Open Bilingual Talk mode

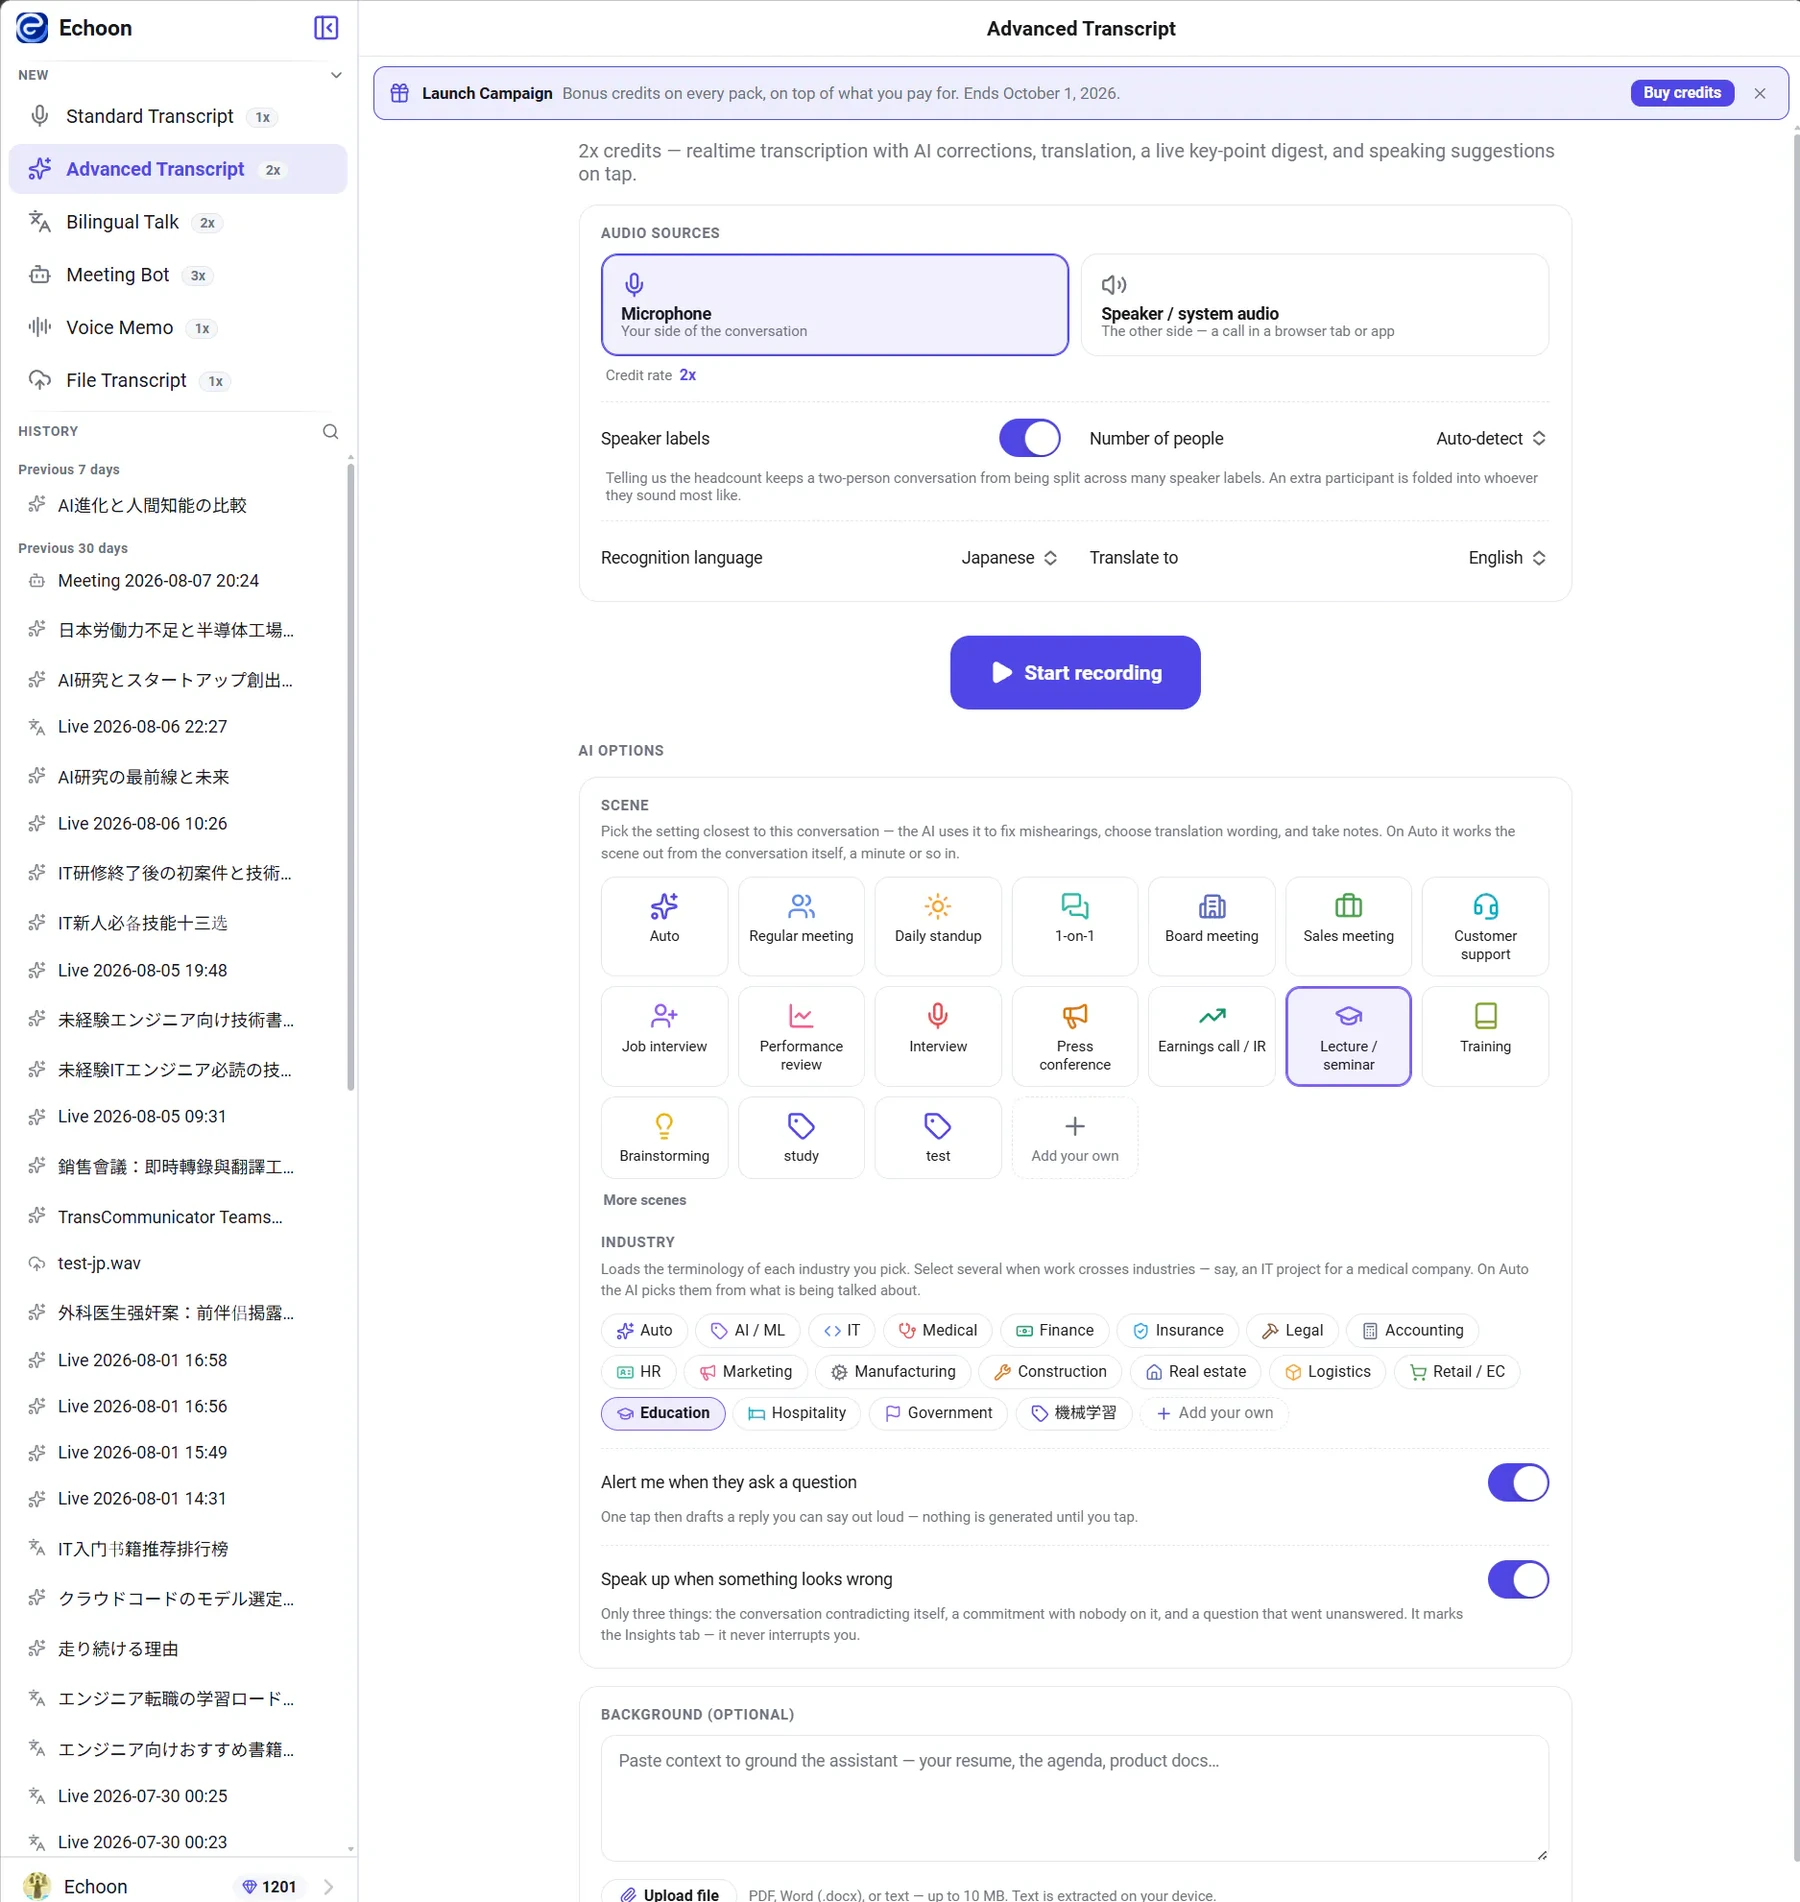point(178,222)
